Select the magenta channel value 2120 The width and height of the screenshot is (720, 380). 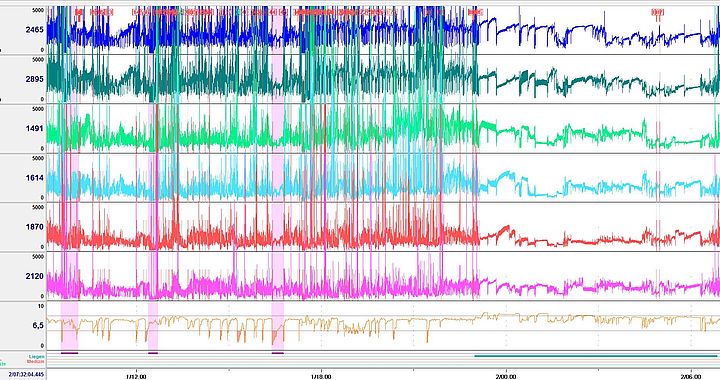[x=34, y=276]
